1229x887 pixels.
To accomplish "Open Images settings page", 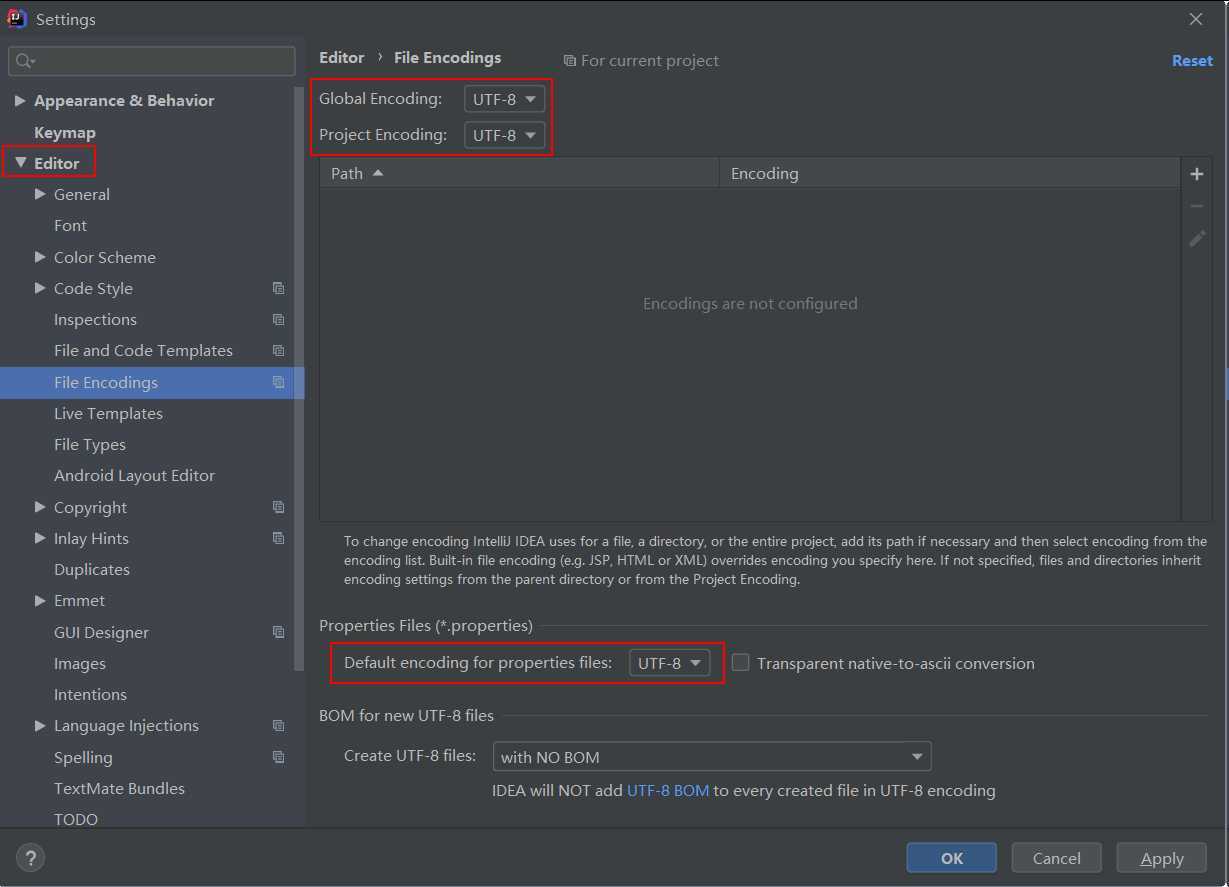I will point(80,664).
